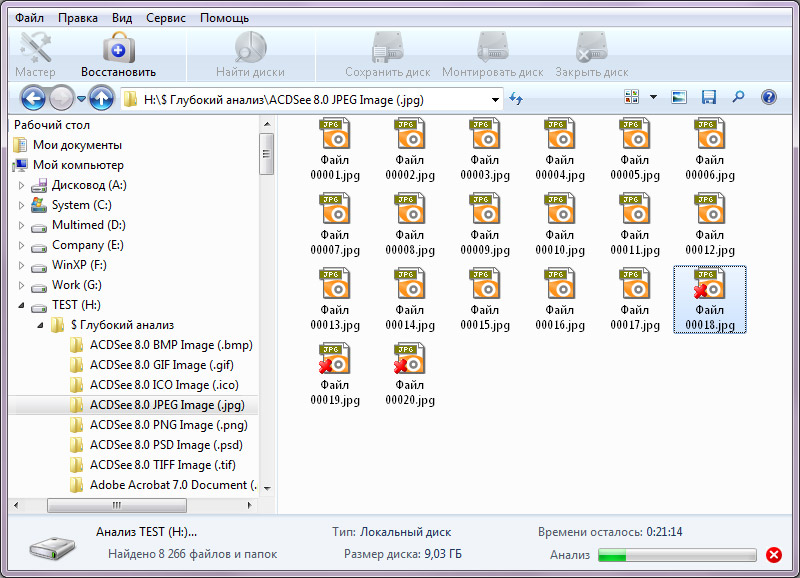
Task: Click the analysis progress bar
Action: [x=677, y=555]
